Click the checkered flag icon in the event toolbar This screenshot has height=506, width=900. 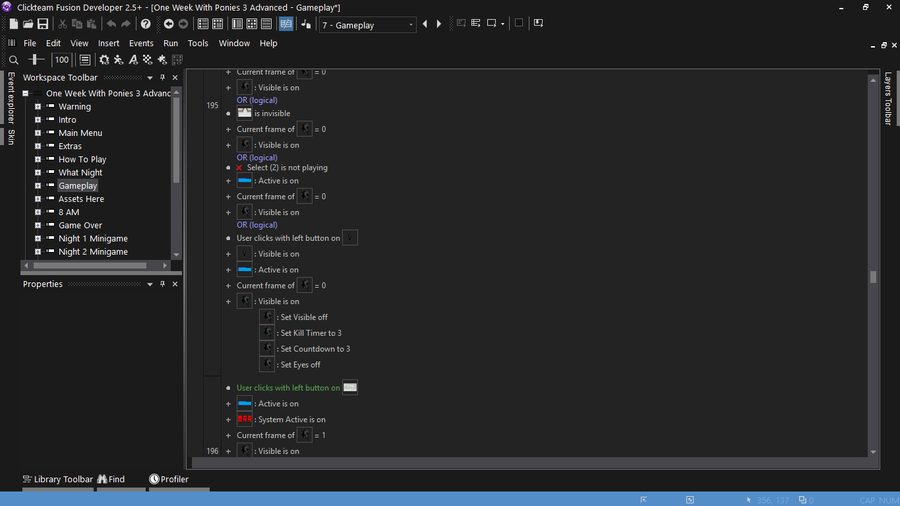pyautogui.click(x=148, y=60)
